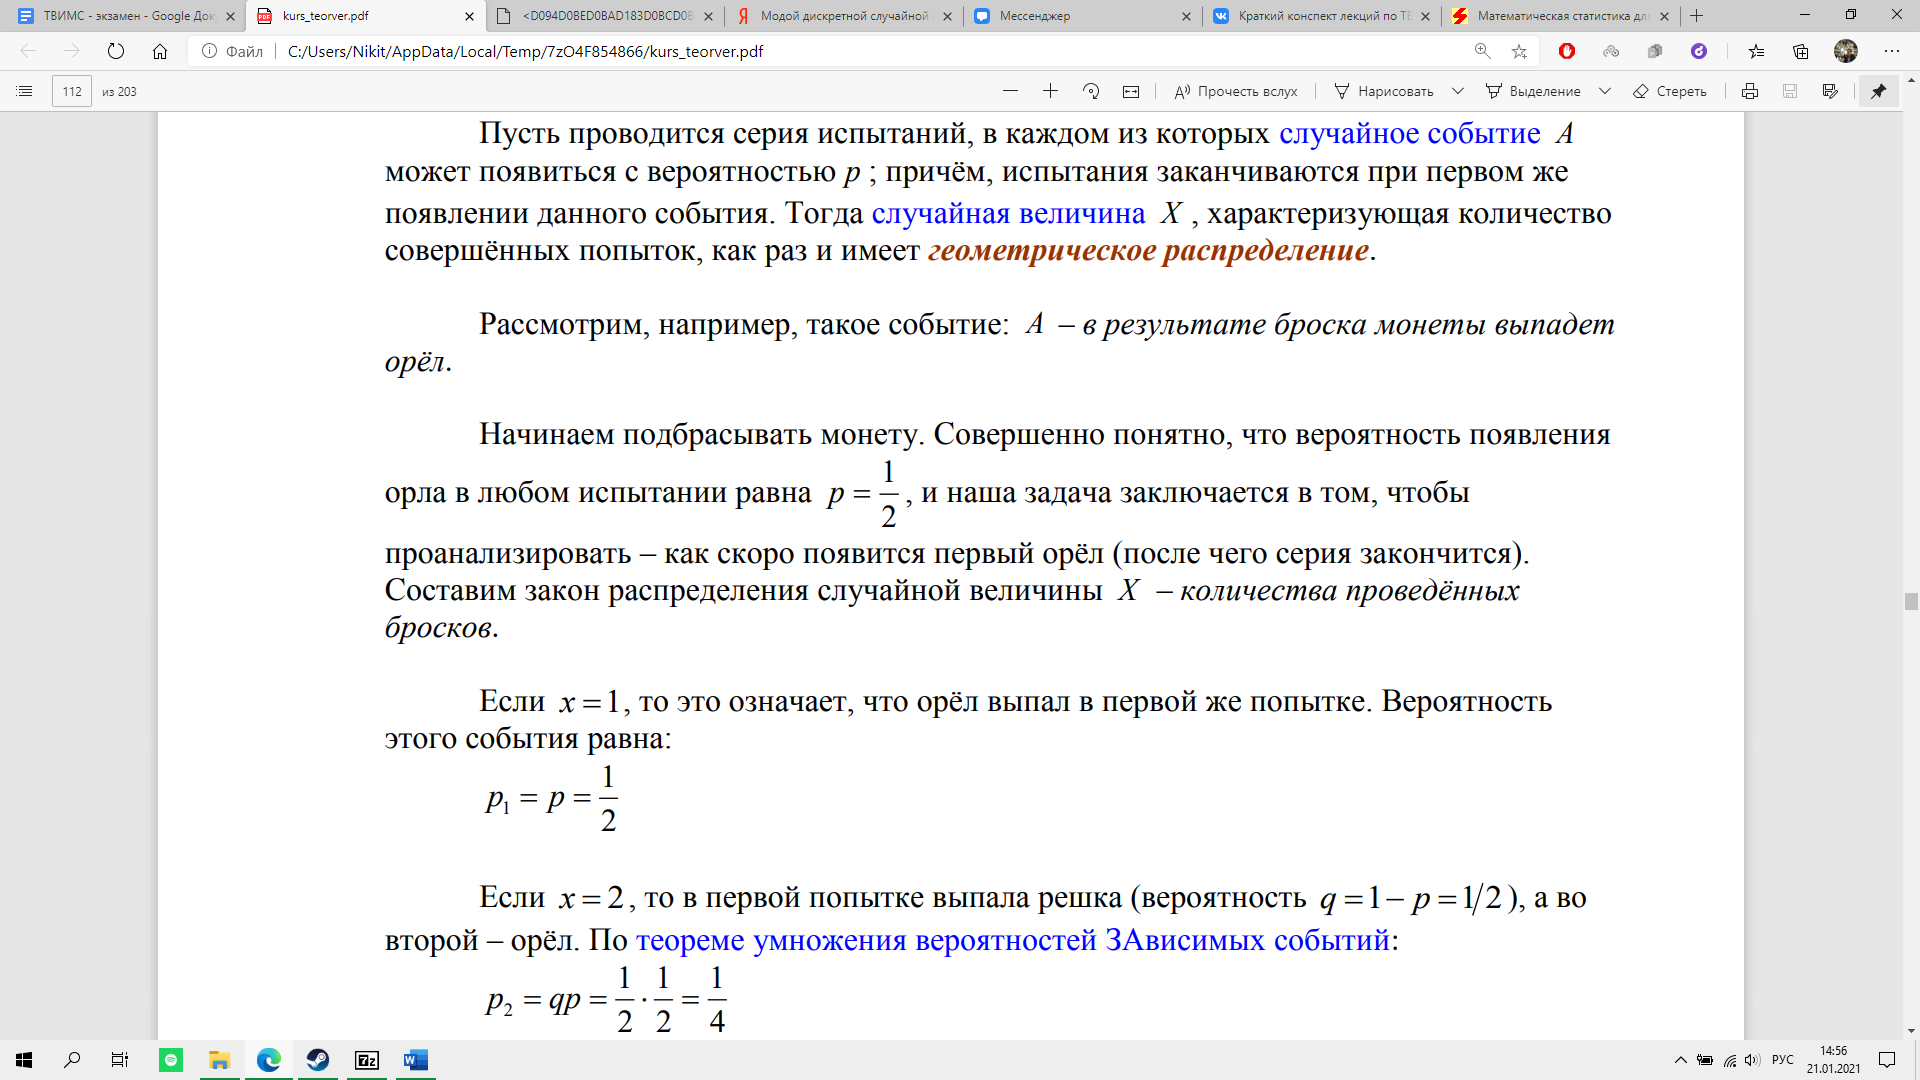
Task: Toggle the pin toolbar button
Action: point(1879,91)
